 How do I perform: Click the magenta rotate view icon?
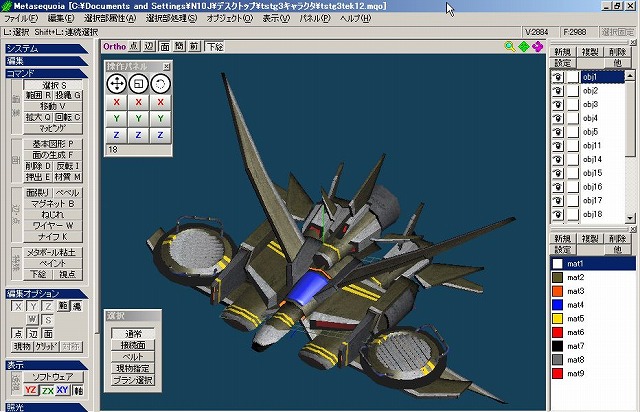coord(538,47)
